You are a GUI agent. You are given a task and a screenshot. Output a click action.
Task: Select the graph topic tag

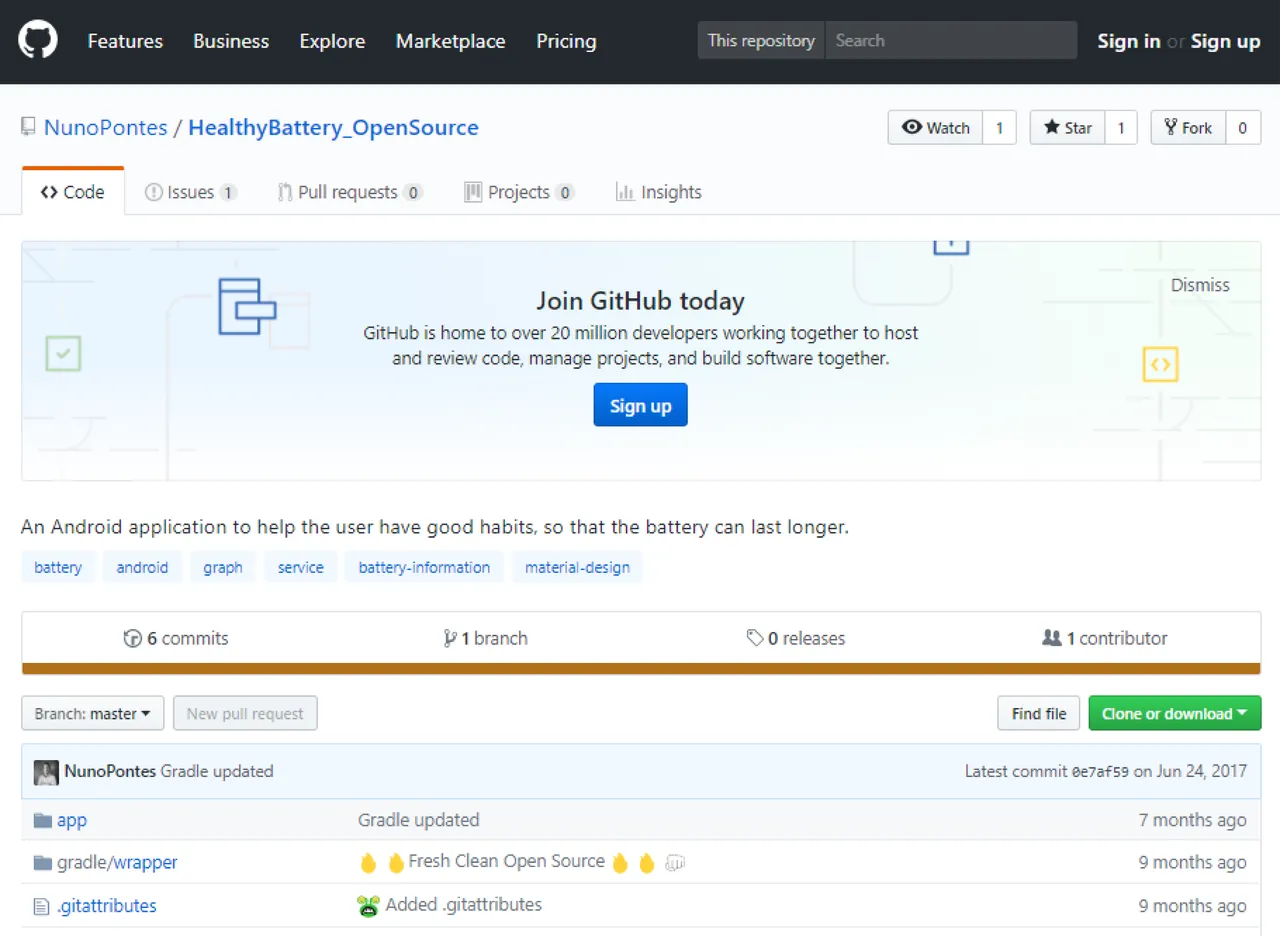(223, 567)
